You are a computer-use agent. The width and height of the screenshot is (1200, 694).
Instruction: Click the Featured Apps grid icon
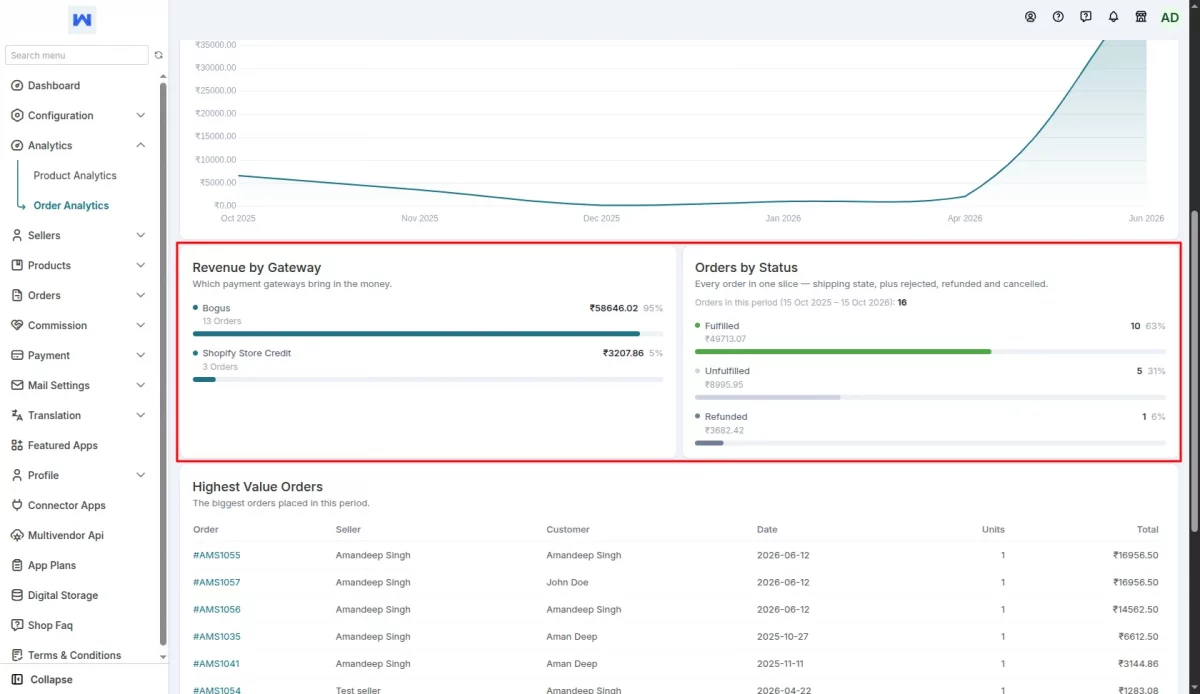[18, 446]
